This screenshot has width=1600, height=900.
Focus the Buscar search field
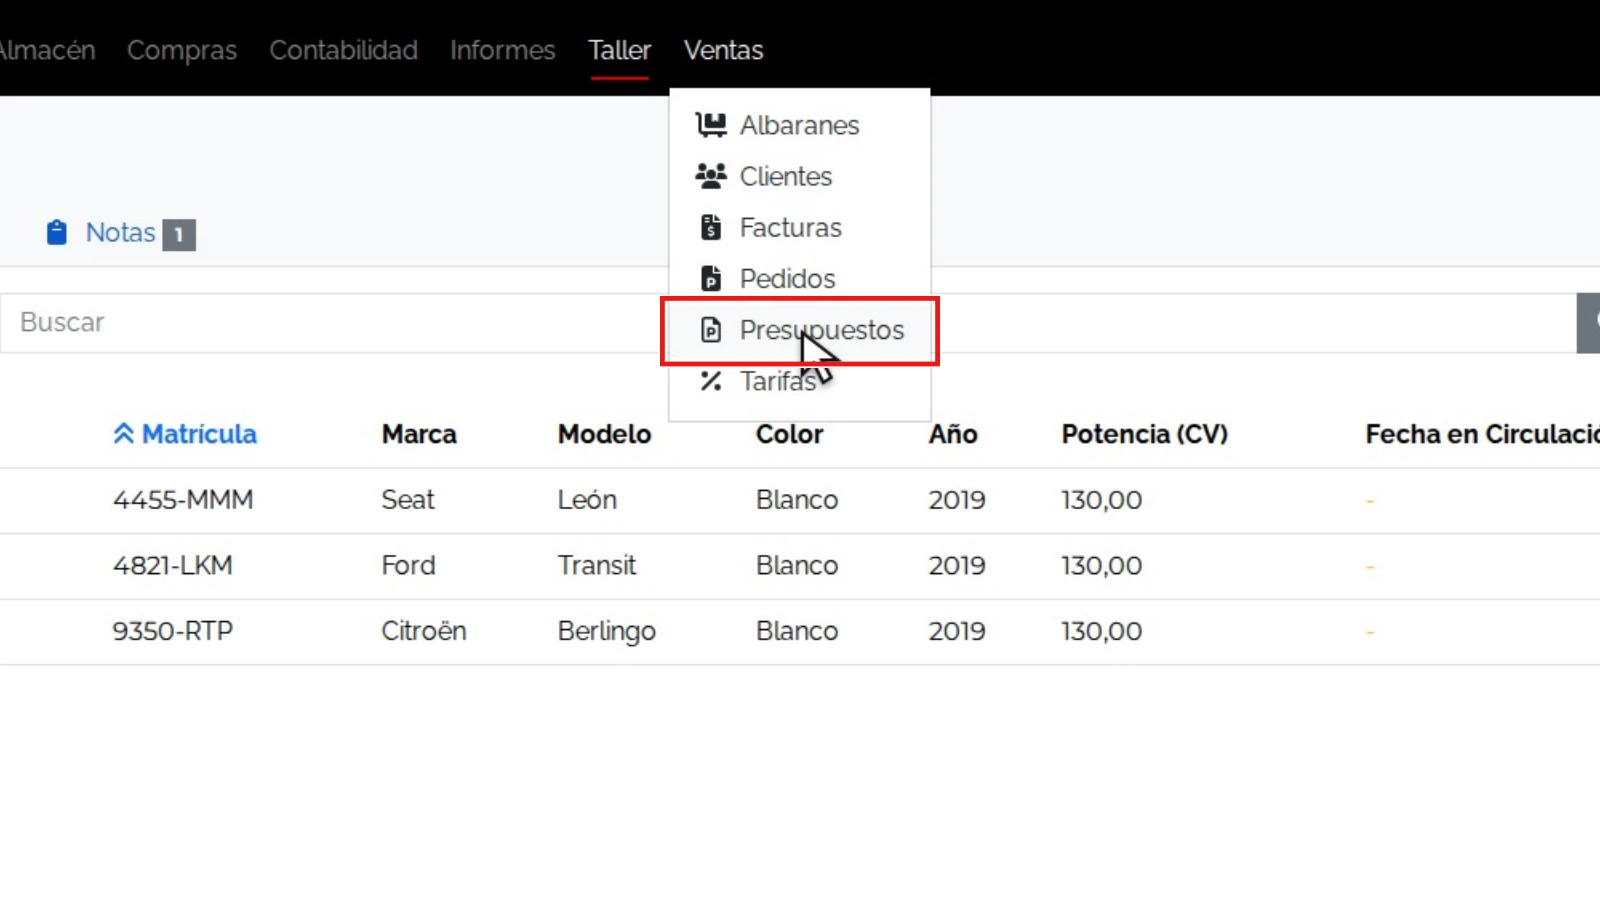click(x=788, y=323)
